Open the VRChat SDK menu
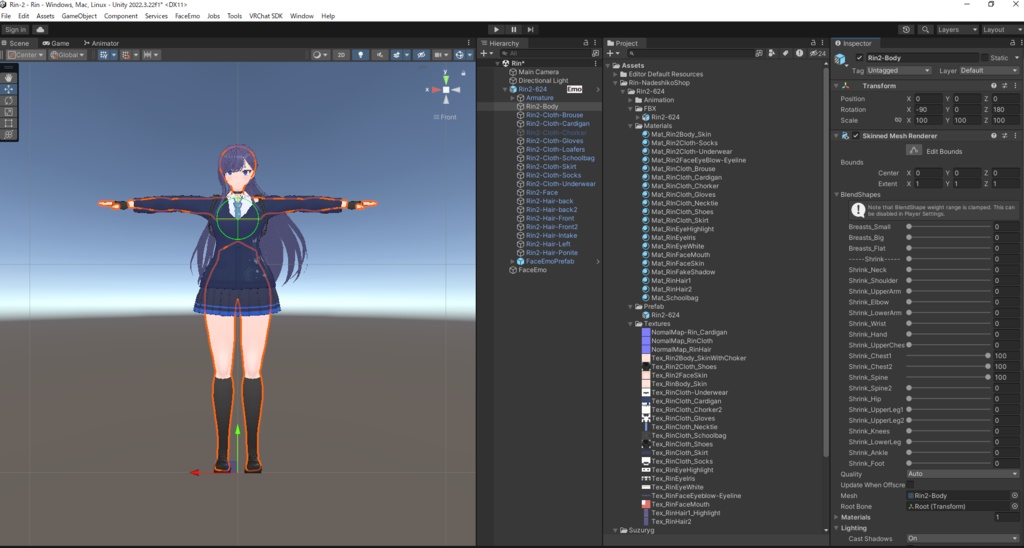The image size is (1024, 548). click(266, 16)
